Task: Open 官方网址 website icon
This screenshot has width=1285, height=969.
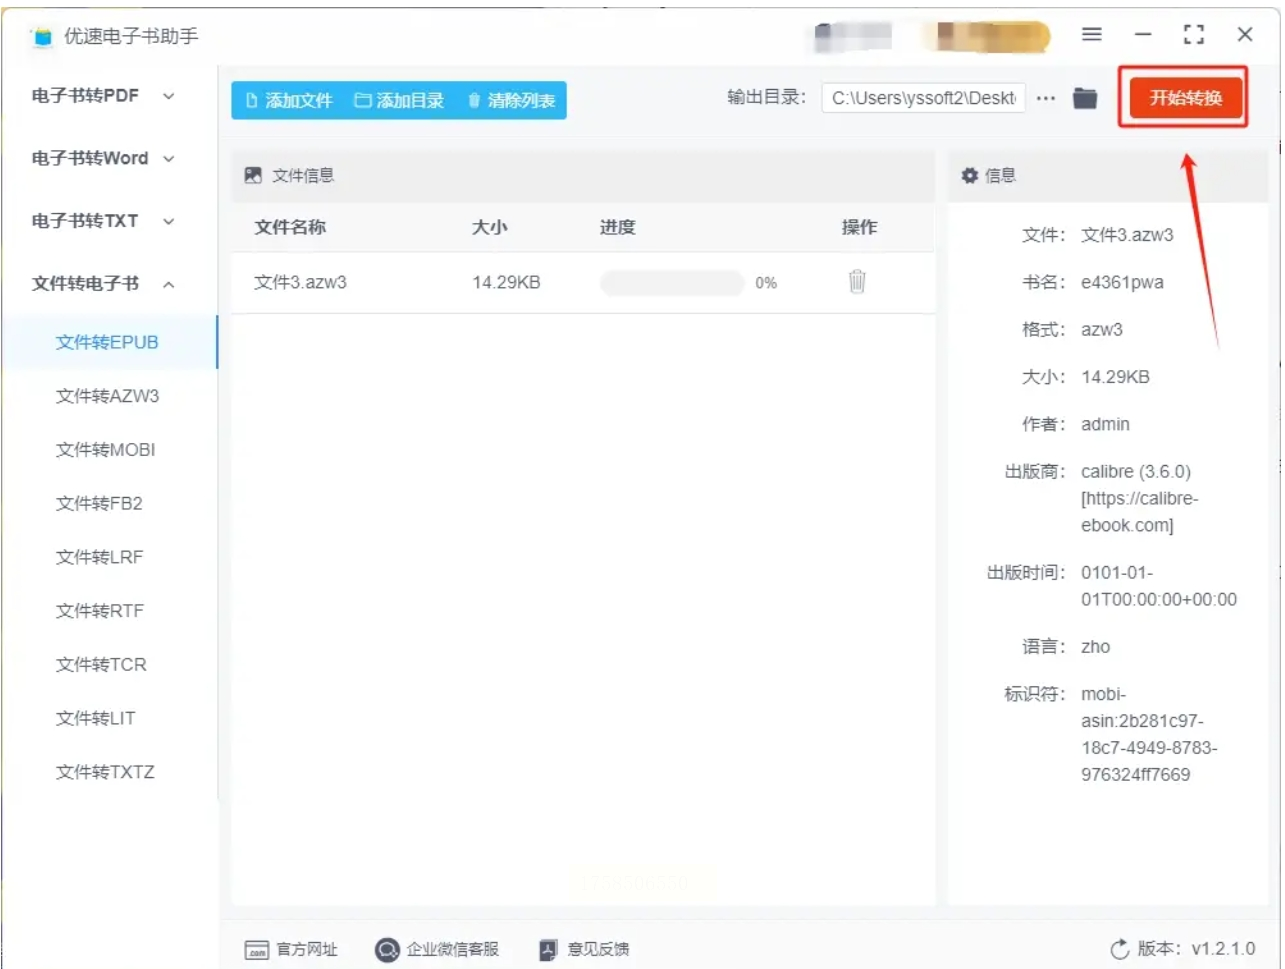Action: coord(257,950)
